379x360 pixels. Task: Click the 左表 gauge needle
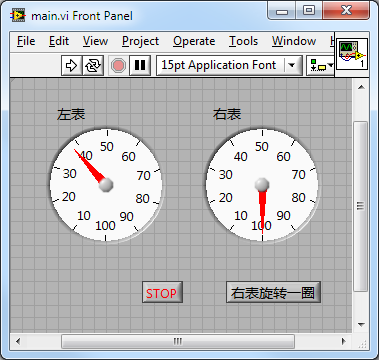coord(89,165)
